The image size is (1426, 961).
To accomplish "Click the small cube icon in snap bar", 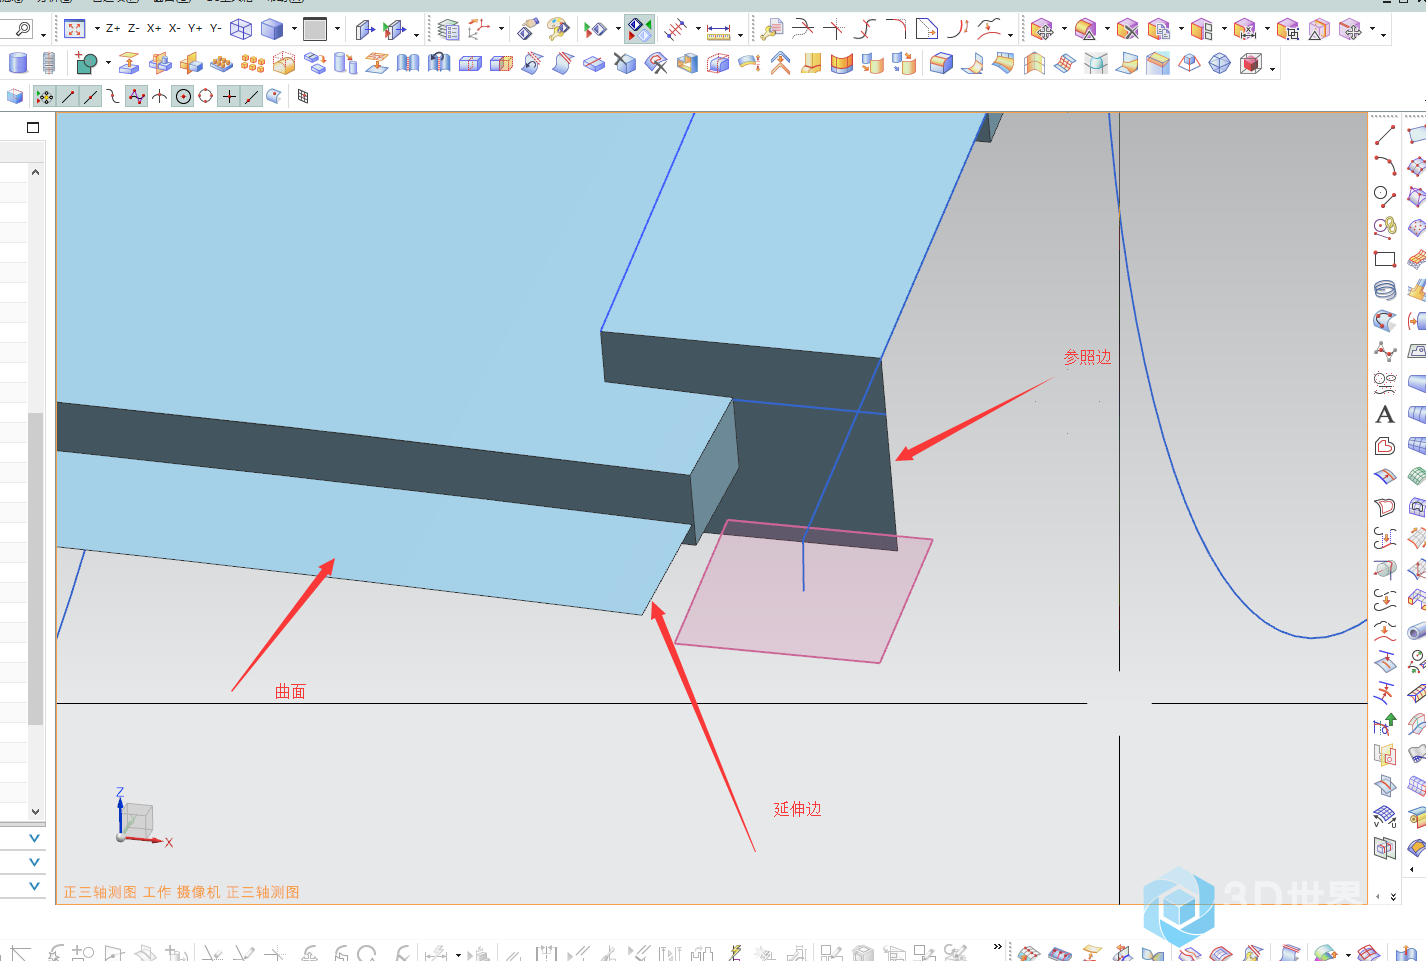I will coord(15,96).
